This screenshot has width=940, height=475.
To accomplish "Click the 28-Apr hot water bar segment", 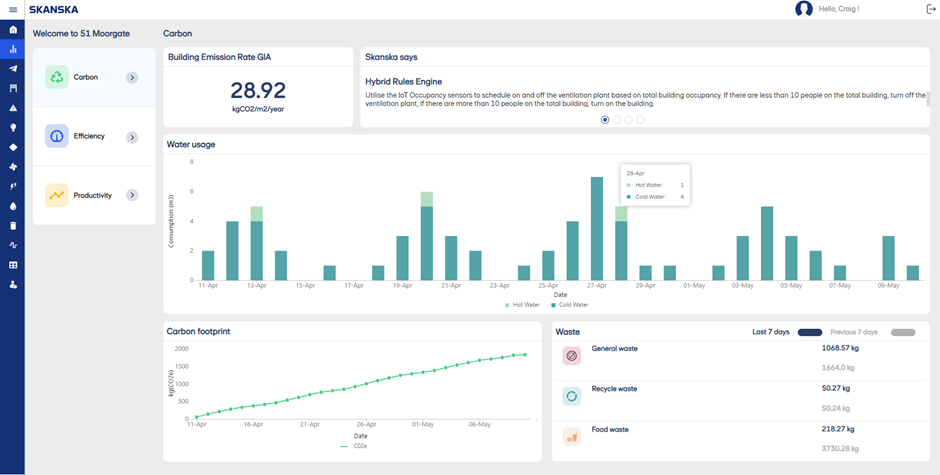I will click(621, 214).
